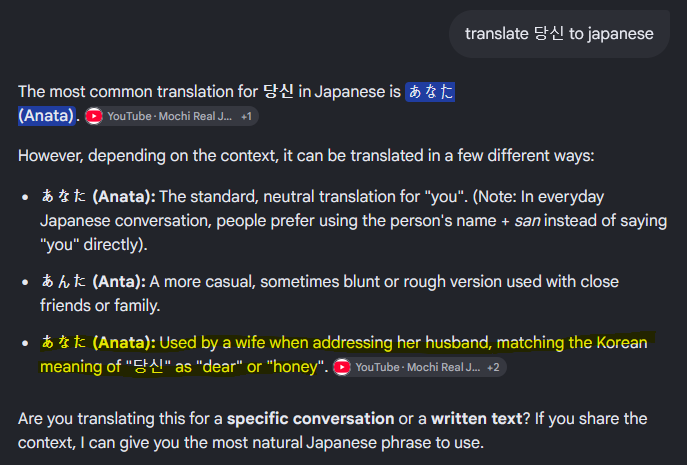Image resolution: width=687 pixels, height=465 pixels.
Task: Click the highlighted あなた text in first sentence
Action: click(x=430, y=92)
